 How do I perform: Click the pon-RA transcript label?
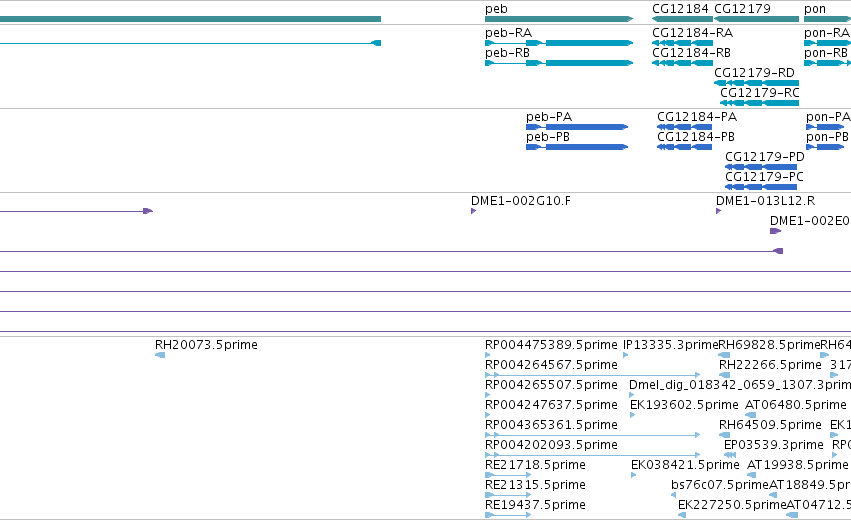(x=827, y=33)
